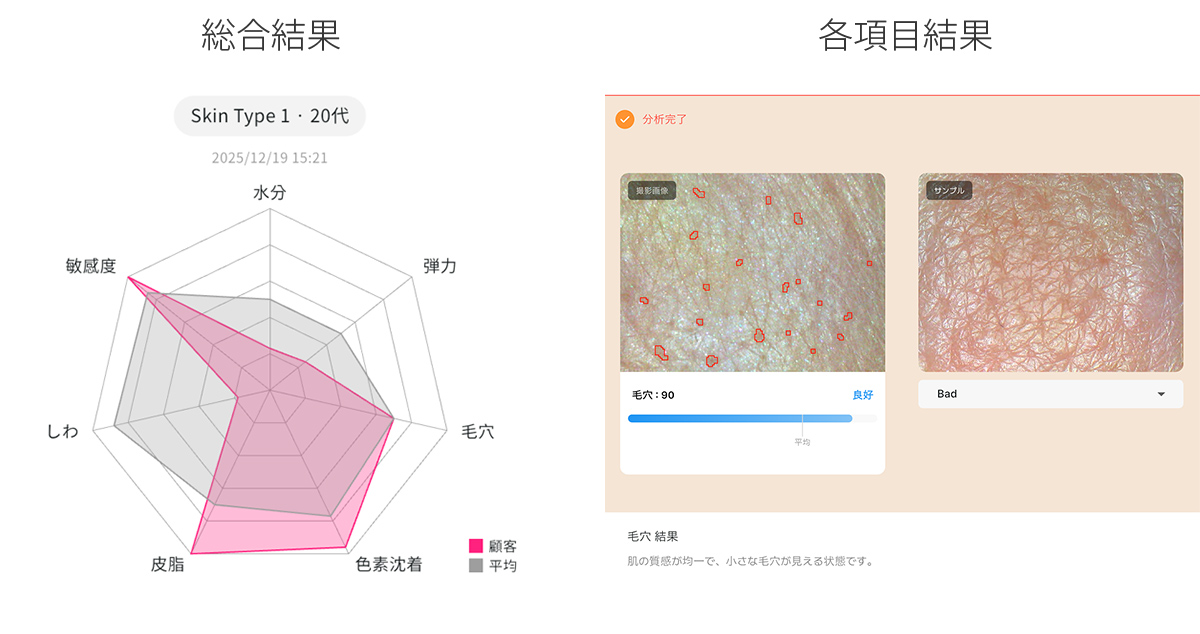The image size is (1200, 634).
Task: Click the orange 分析完了 checkmark icon
Action: click(625, 120)
